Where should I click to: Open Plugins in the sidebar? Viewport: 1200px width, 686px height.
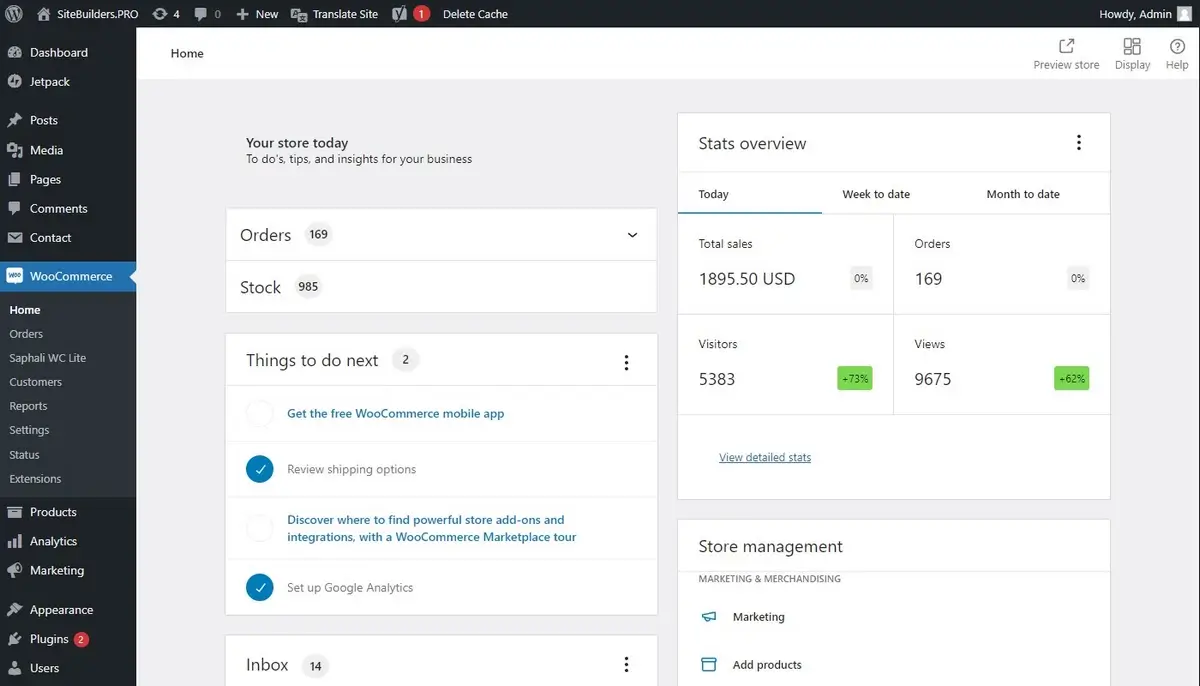68,639
